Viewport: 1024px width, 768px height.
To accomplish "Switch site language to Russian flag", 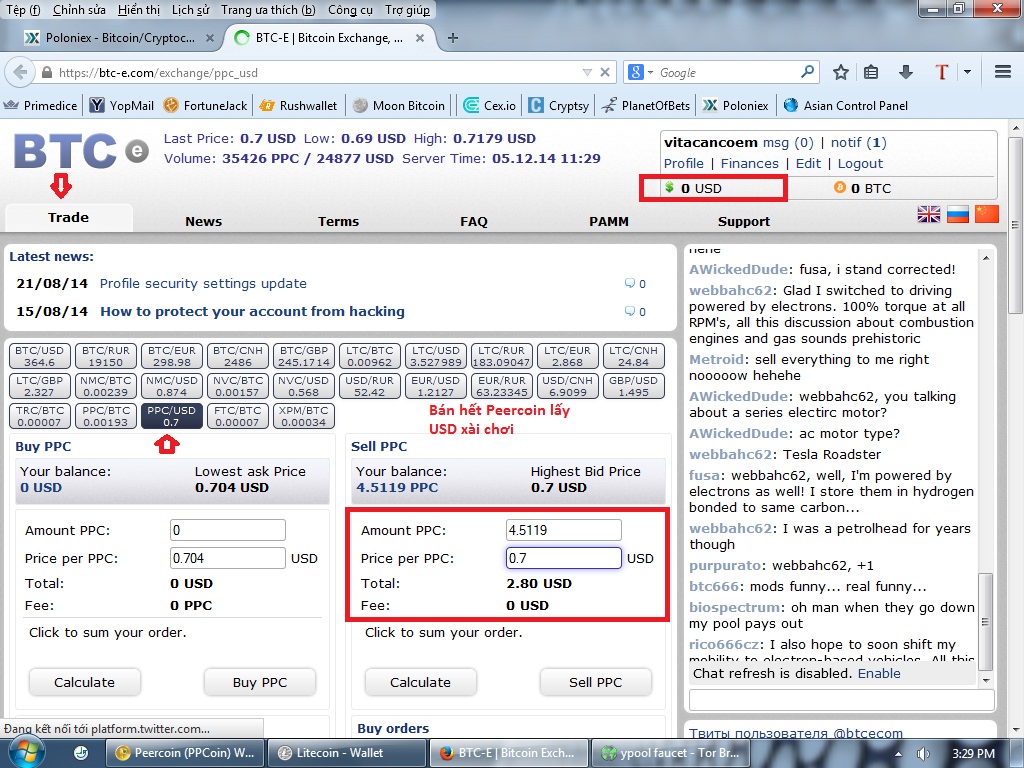I will pyautogui.click(x=957, y=214).
